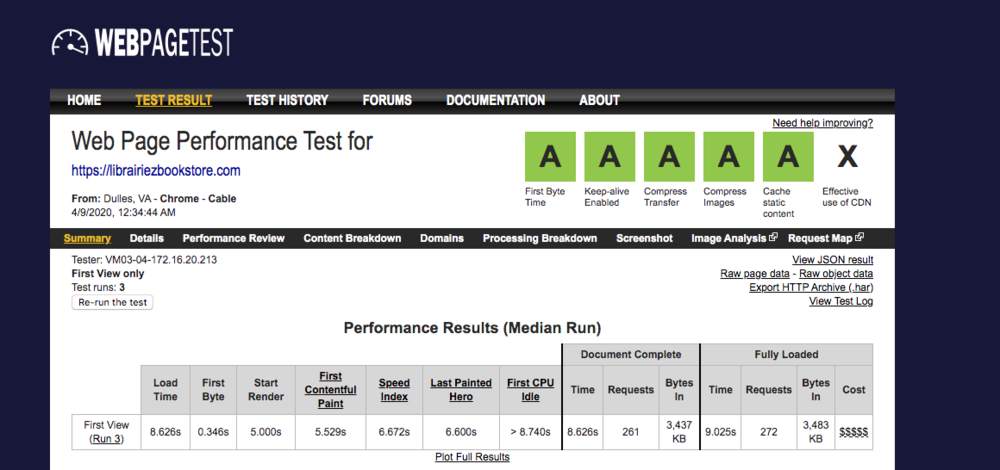This screenshot has width=1000, height=470.
Task: Click the $$$$$ cost link
Action: point(853,431)
